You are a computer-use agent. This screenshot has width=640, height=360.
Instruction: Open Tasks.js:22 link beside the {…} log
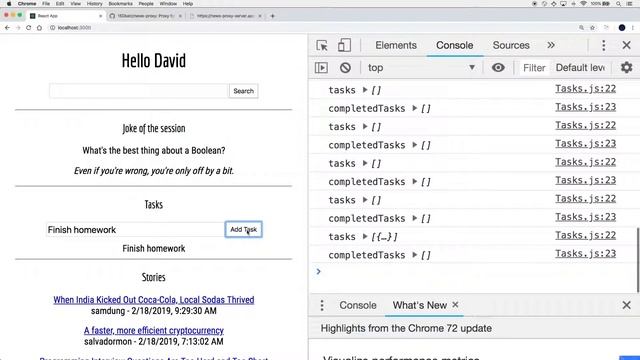tap(585, 235)
